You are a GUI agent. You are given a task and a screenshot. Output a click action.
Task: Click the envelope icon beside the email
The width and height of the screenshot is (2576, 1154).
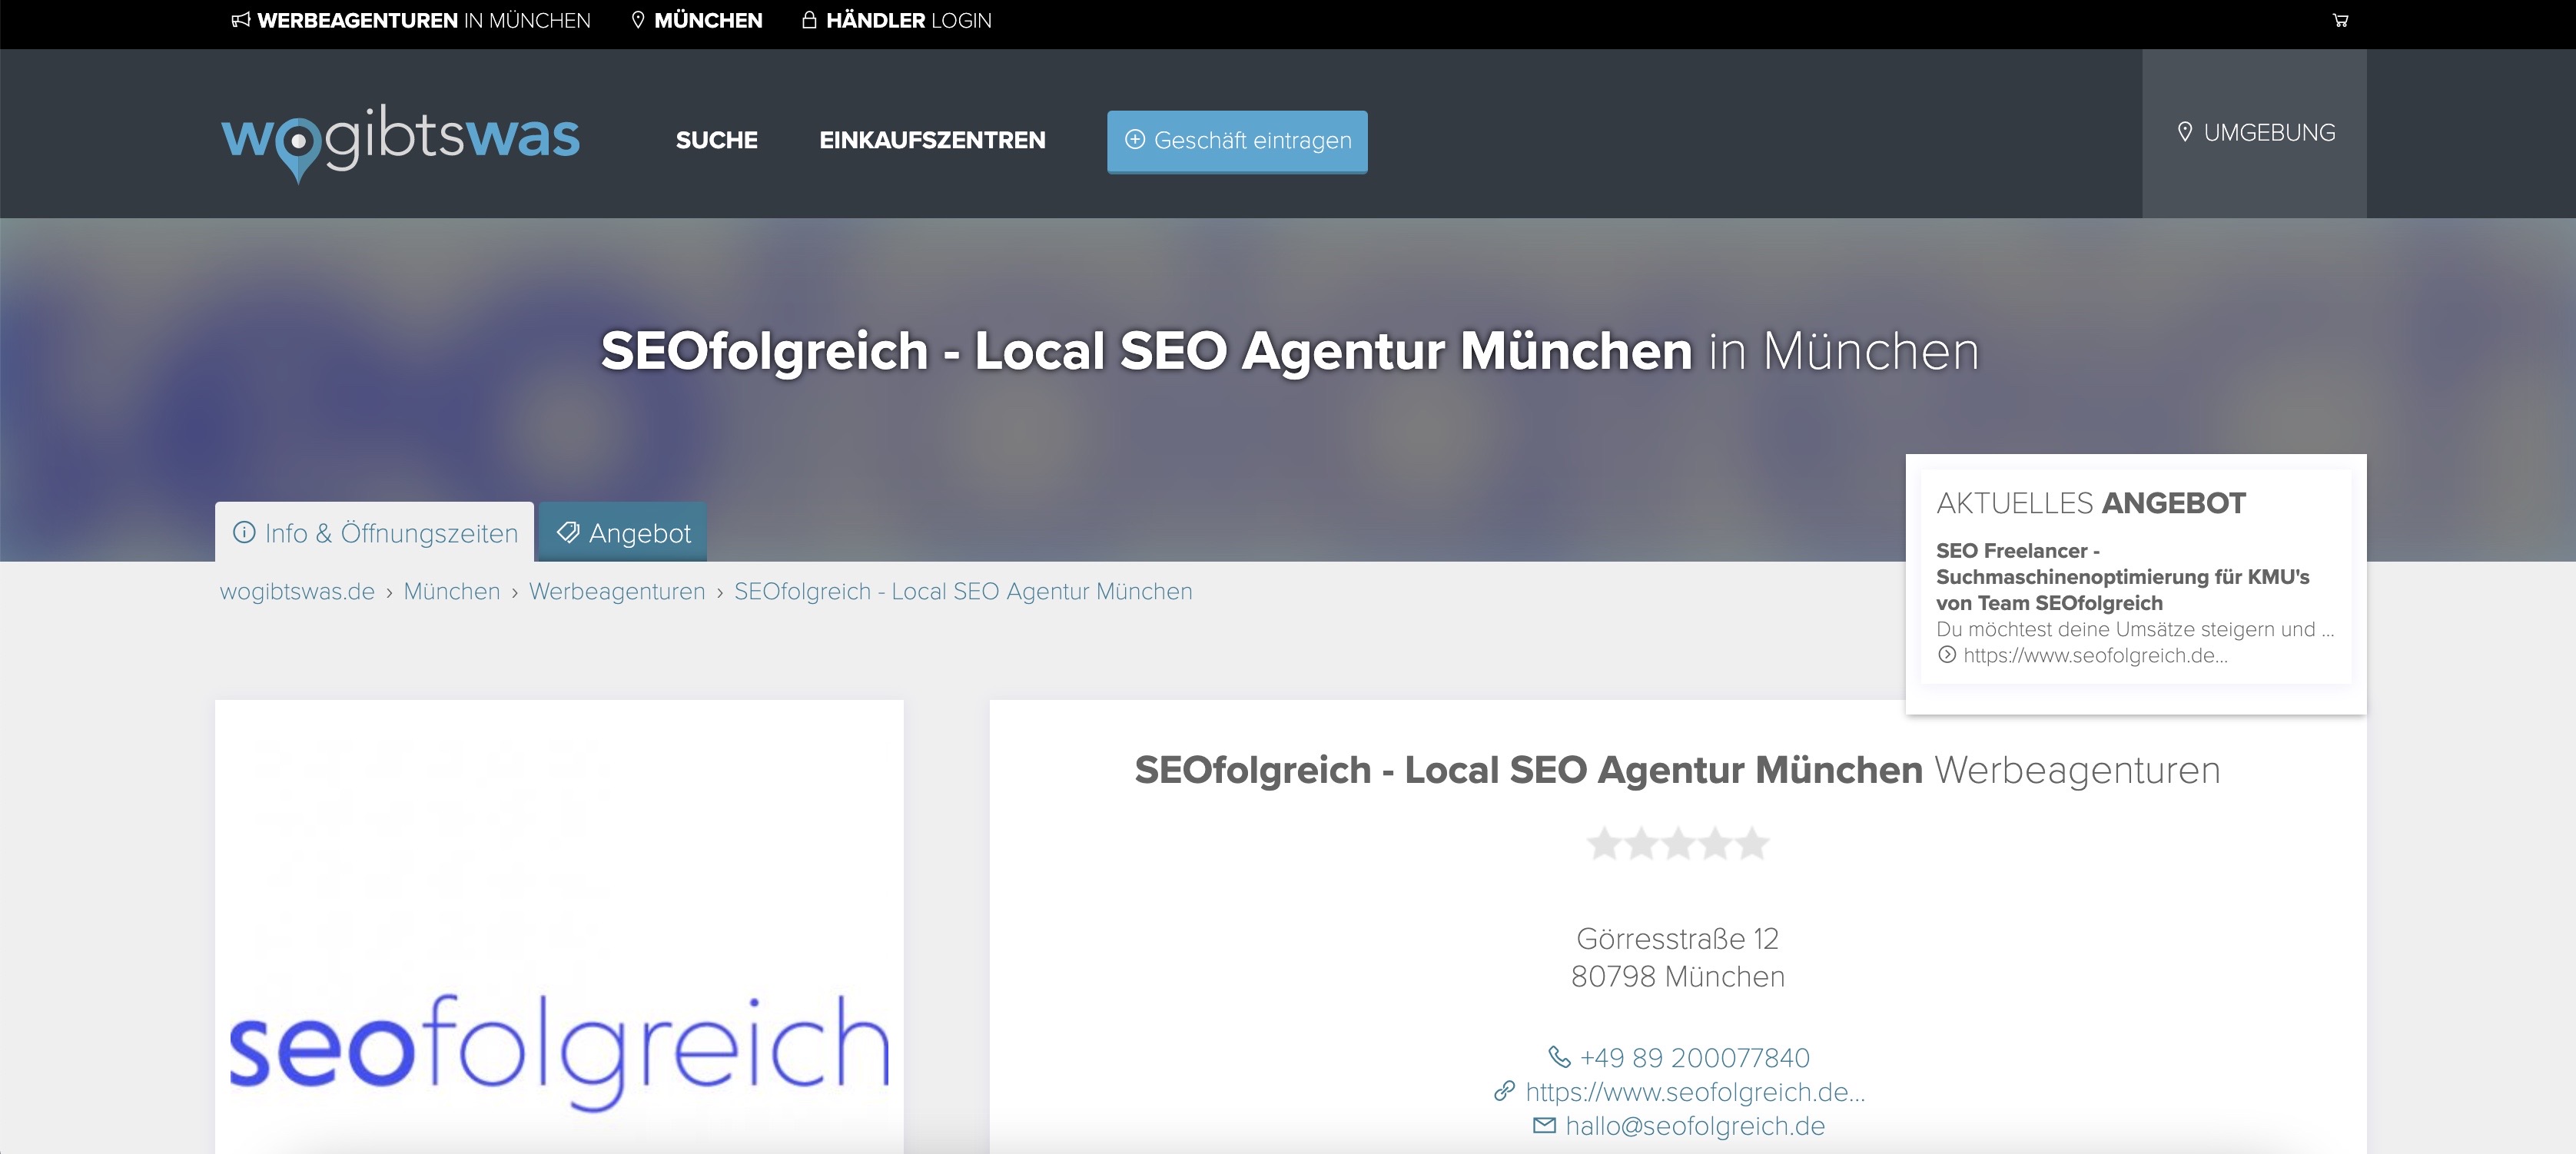tap(1544, 1125)
